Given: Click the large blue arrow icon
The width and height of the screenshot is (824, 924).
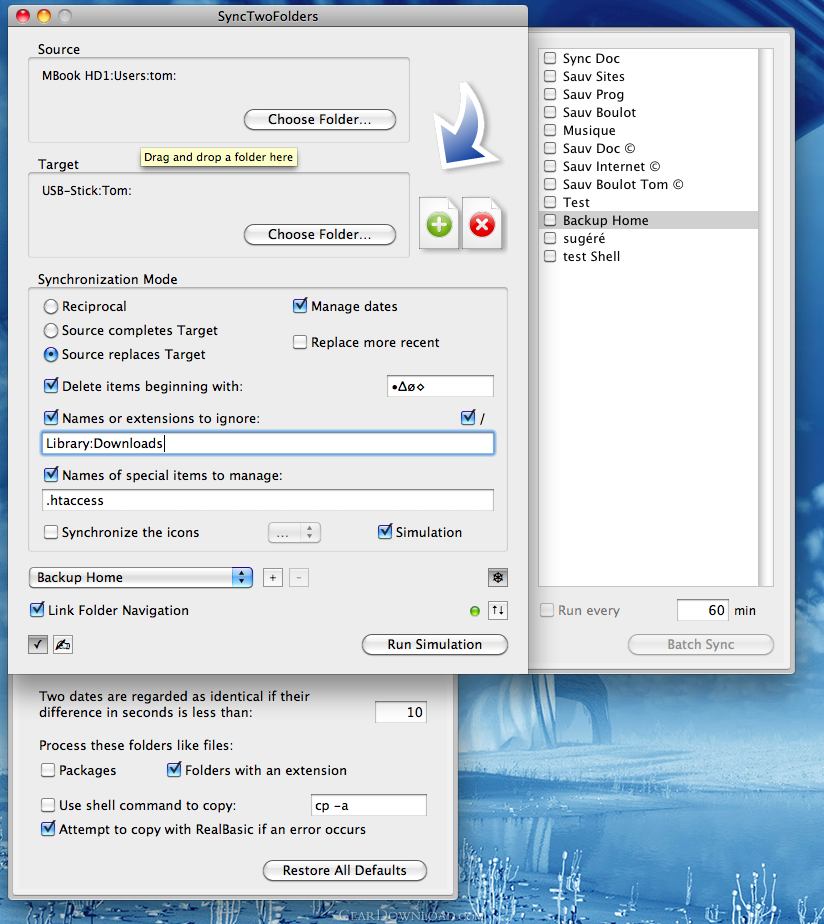Looking at the screenshot, I should pyautogui.click(x=466, y=126).
